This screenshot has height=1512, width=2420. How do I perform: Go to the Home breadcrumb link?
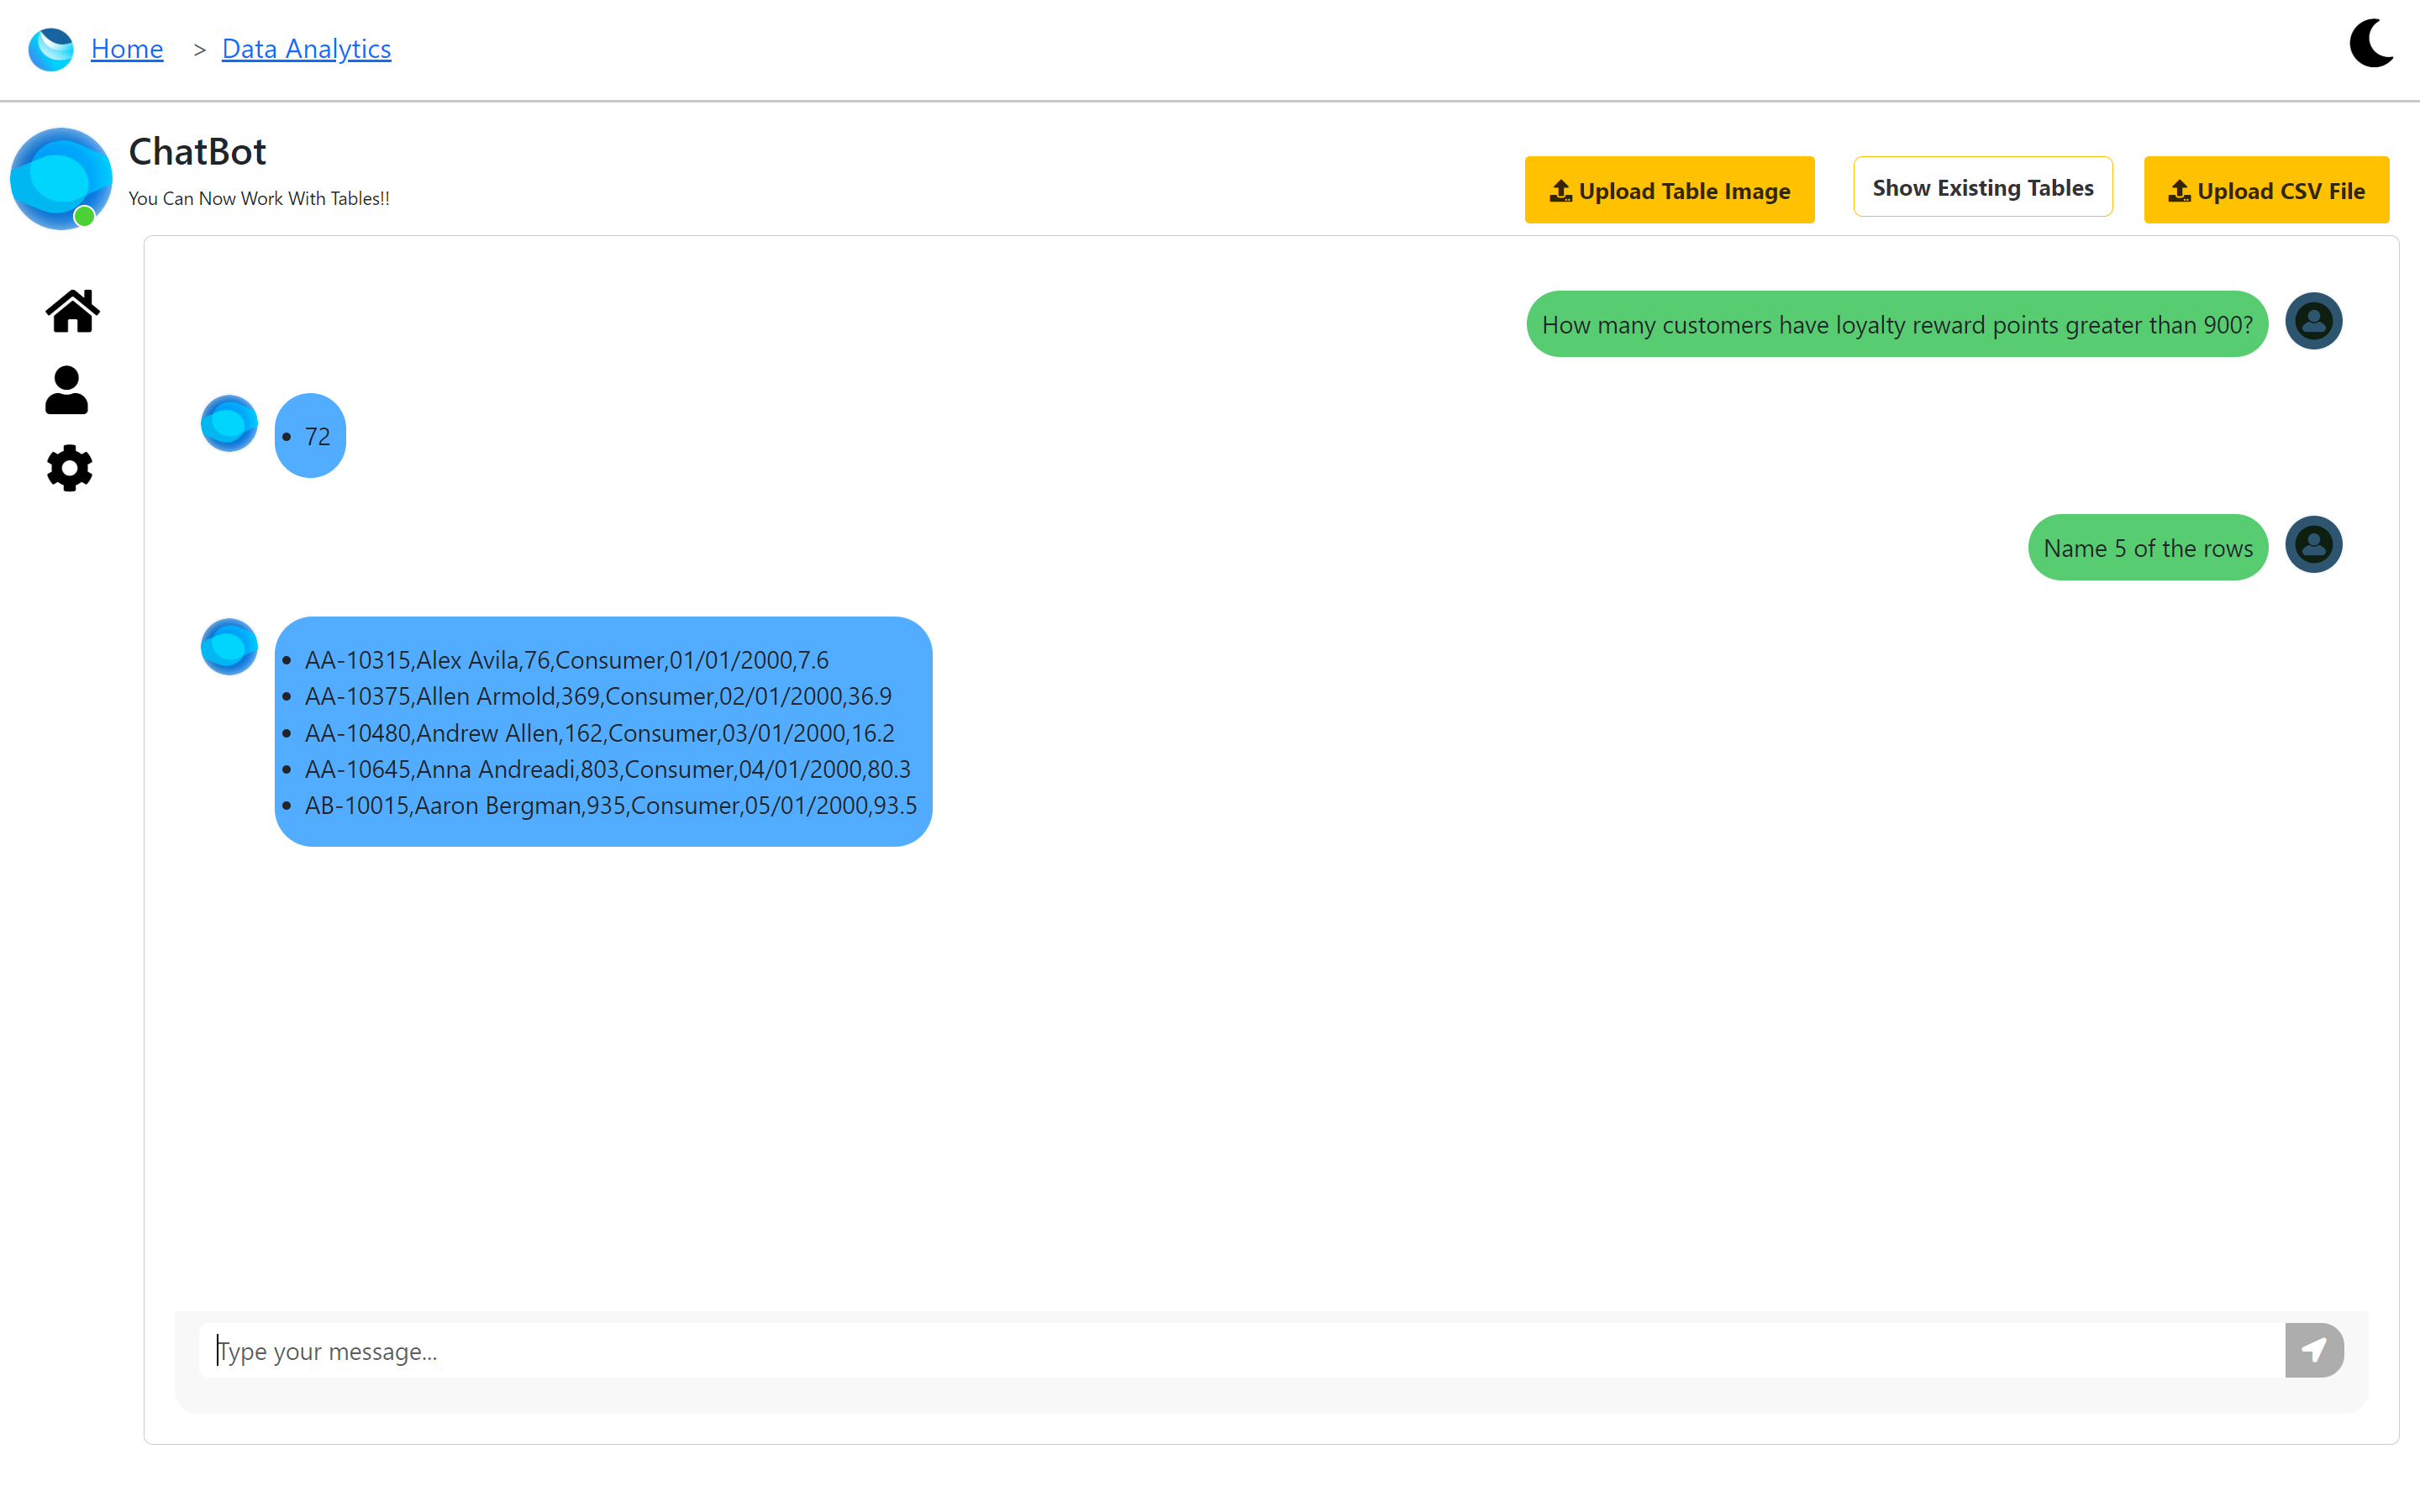click(x=127, y=48)
